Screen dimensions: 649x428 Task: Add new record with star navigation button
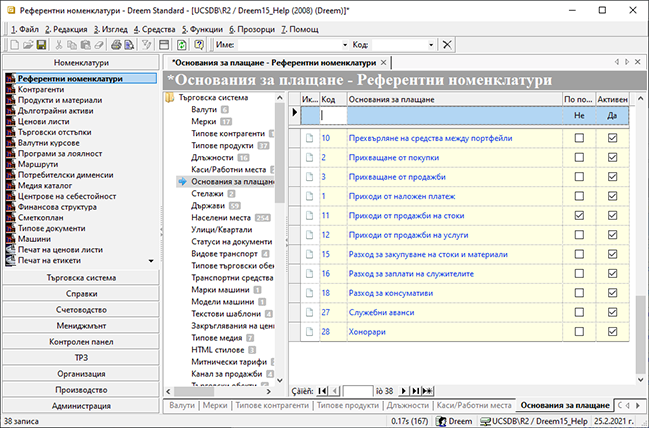pyautogui.click(x=428, y=391)
